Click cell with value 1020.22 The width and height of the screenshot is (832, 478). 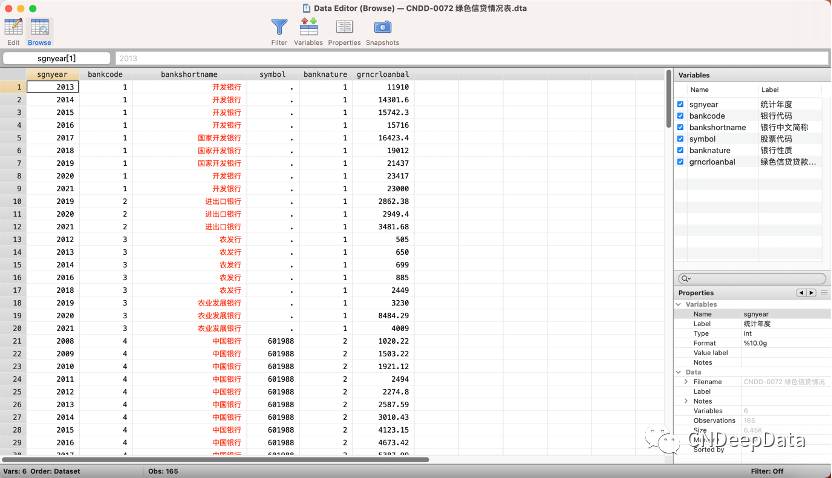[383, 341]
